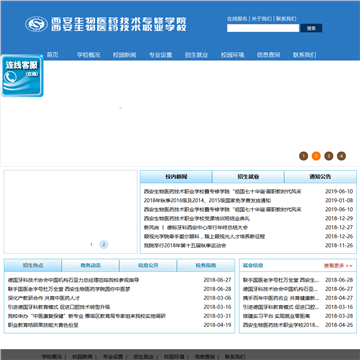Open article 深化产教研合作 共育中医药人才
This screenshot has height=360, width=360.
point(44,298)
